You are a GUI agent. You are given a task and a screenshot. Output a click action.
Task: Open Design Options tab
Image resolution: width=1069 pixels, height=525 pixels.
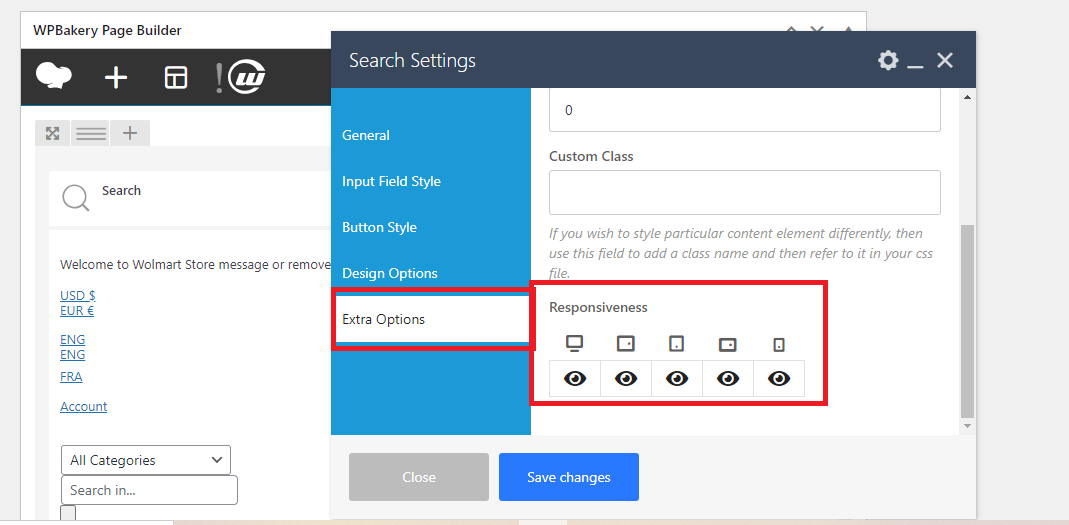click(390, 273)
